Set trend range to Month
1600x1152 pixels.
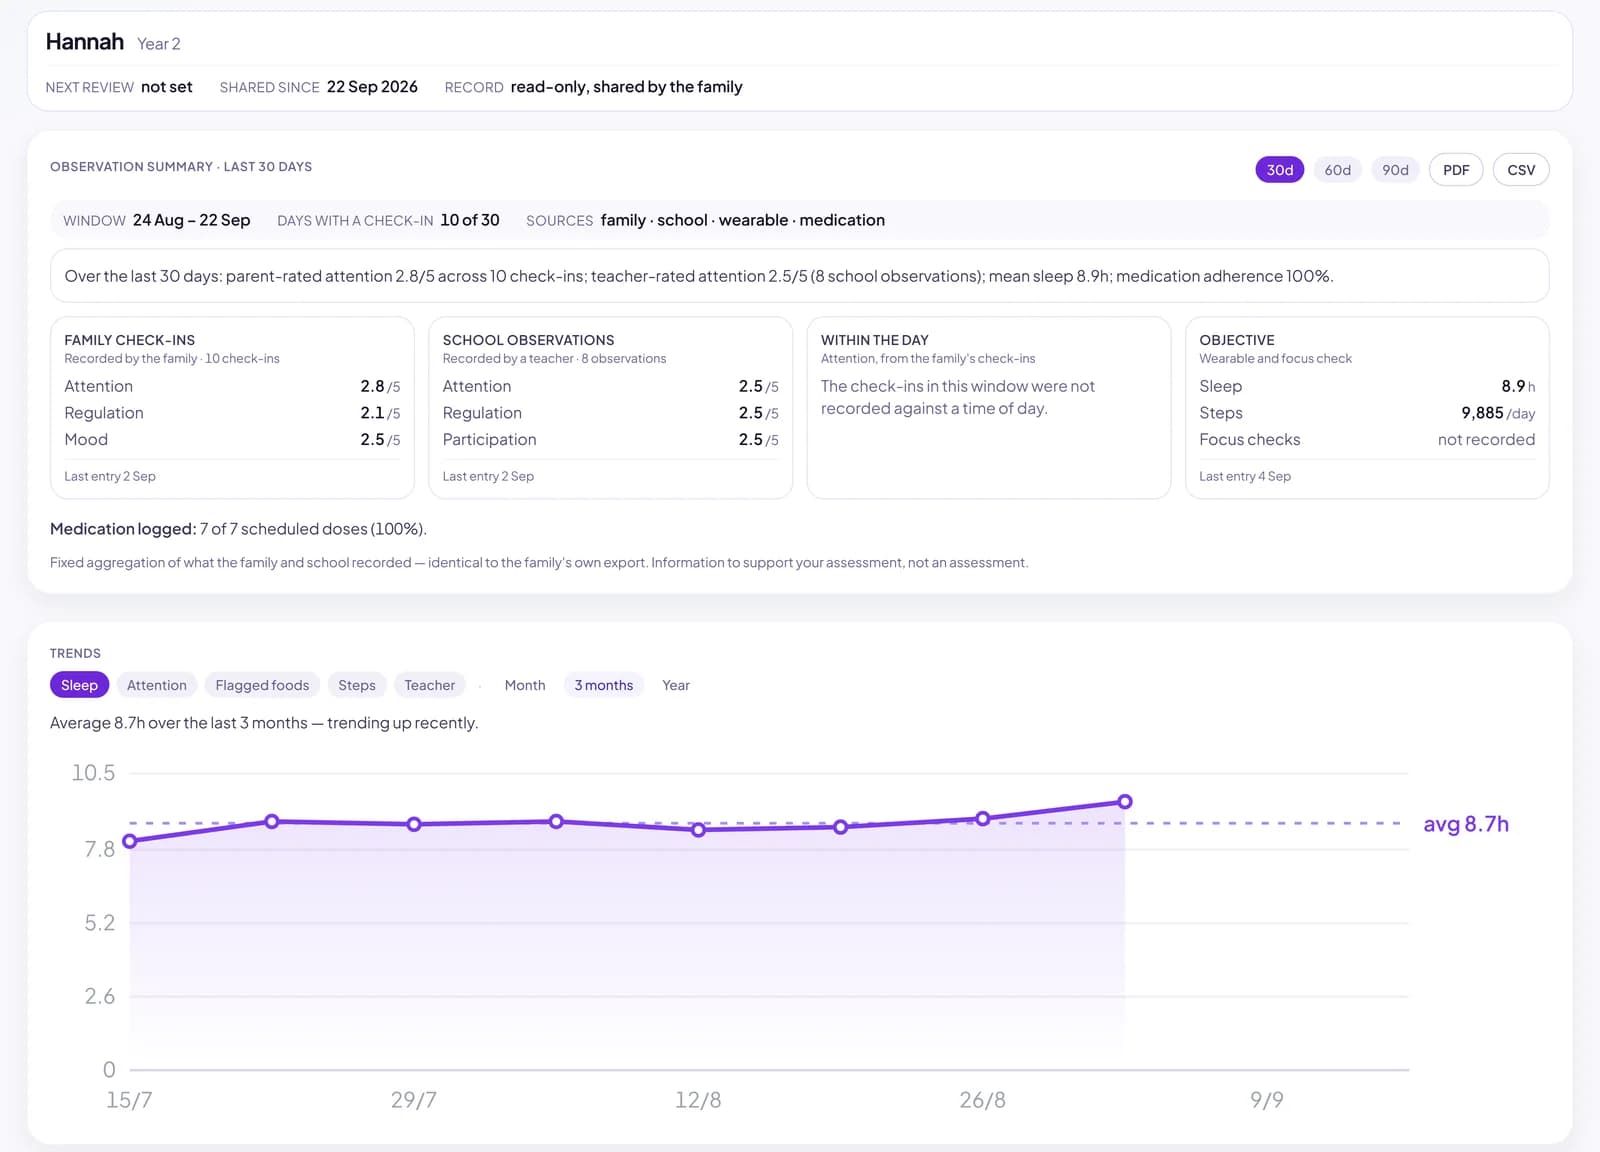[x=525, y=685]
